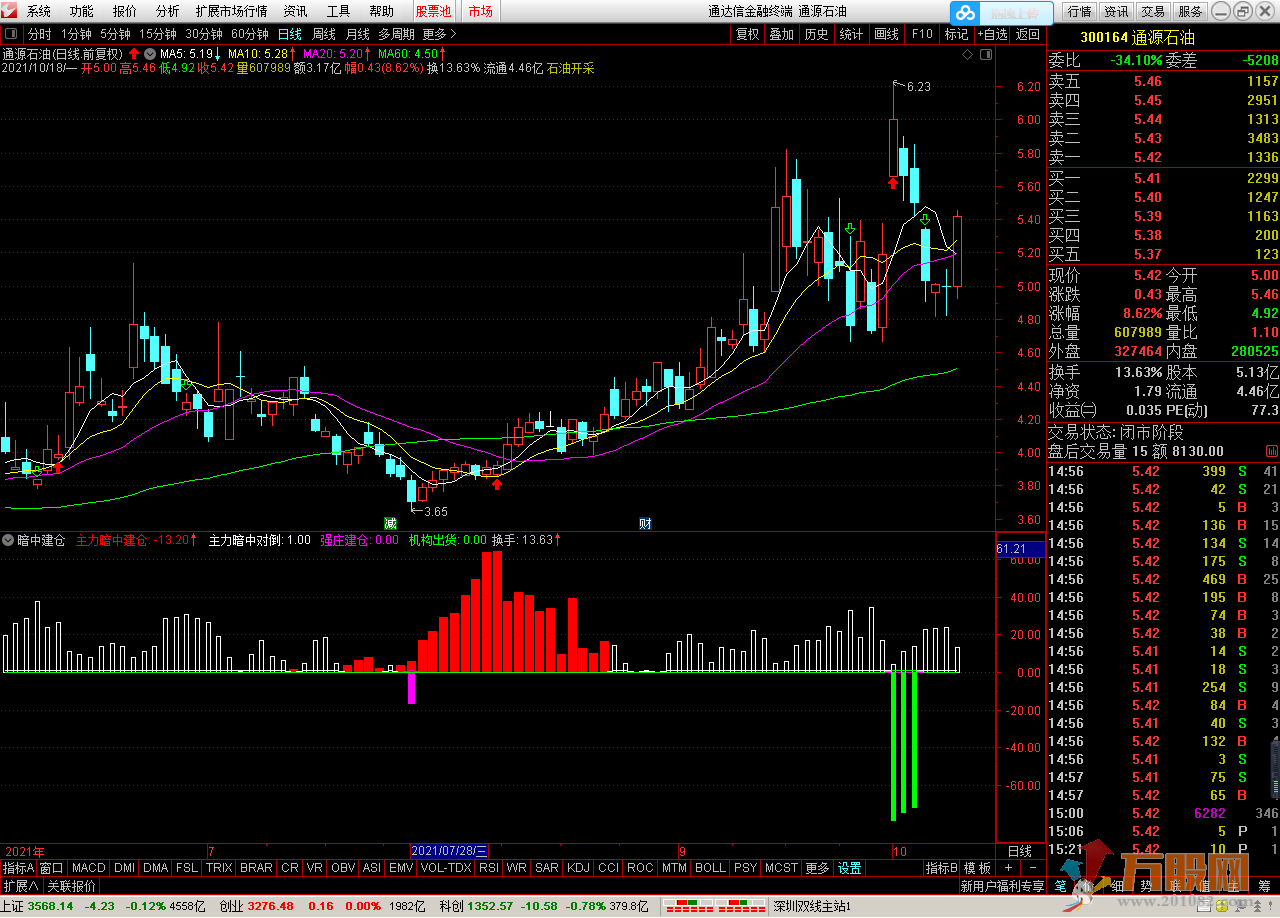The image size is (1280, 918).
Task: Click the 行情 button in title bar
Action: tap(1079, 11)
